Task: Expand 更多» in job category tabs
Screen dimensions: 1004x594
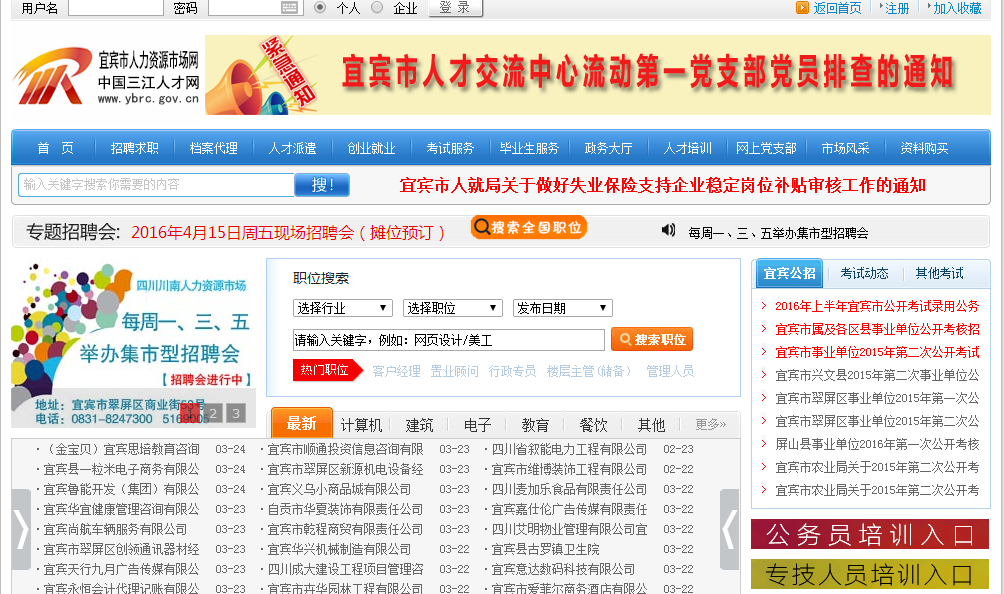Action: click(711, 424)
